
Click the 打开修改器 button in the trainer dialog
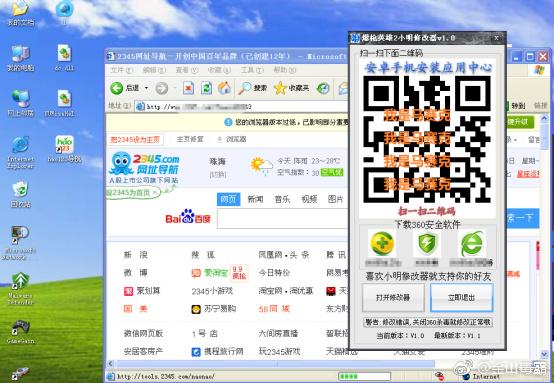(x=393, y=297)
